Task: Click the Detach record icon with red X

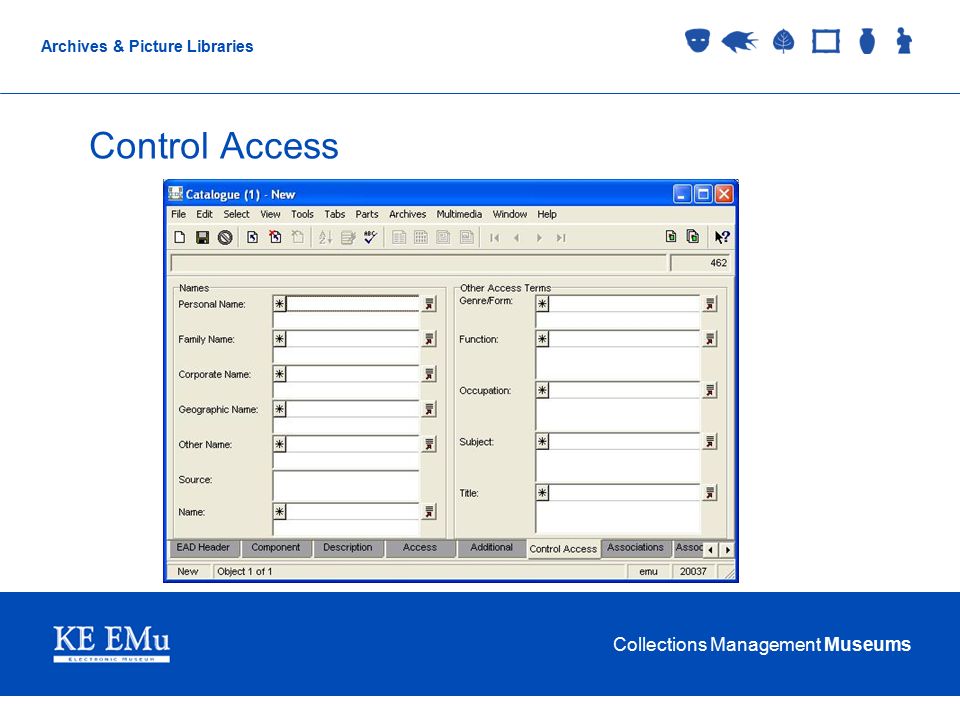Action: (275, 238)
